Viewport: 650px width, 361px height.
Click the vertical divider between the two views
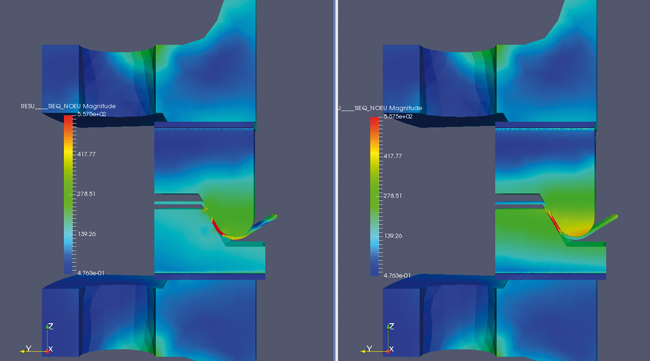336,180
